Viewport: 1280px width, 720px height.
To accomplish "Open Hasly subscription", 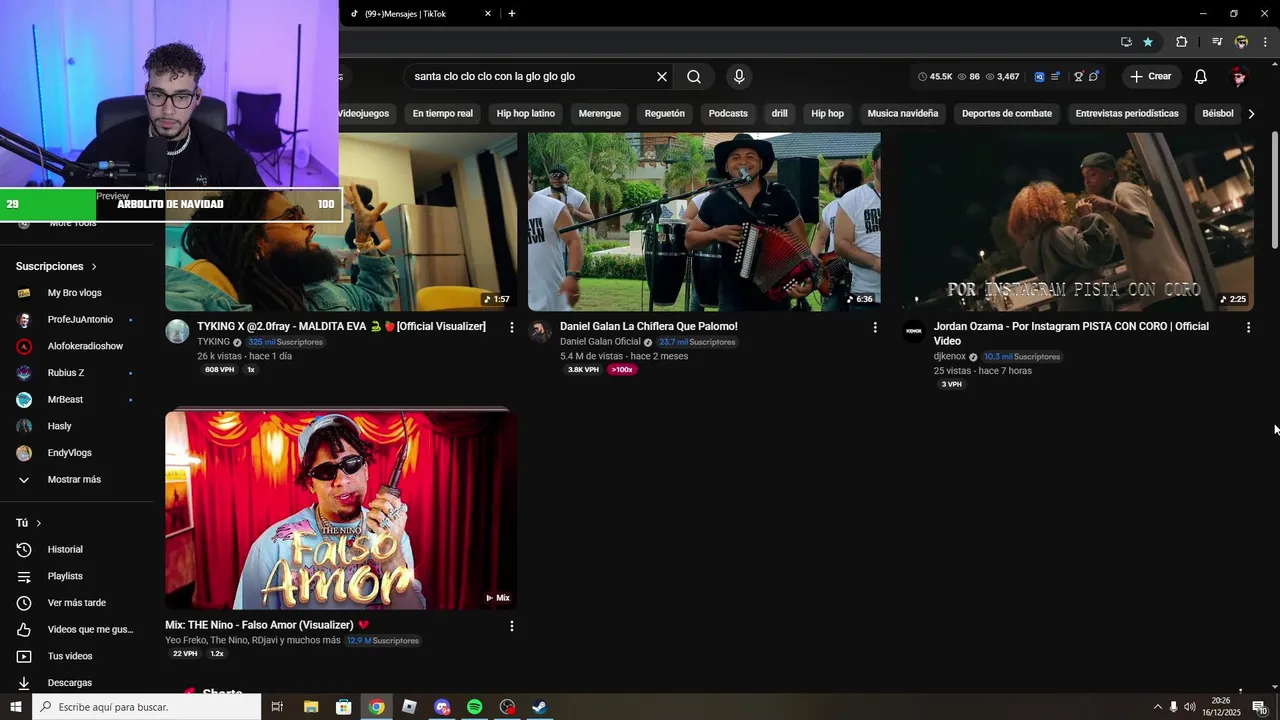I will (x=59, y=426).
